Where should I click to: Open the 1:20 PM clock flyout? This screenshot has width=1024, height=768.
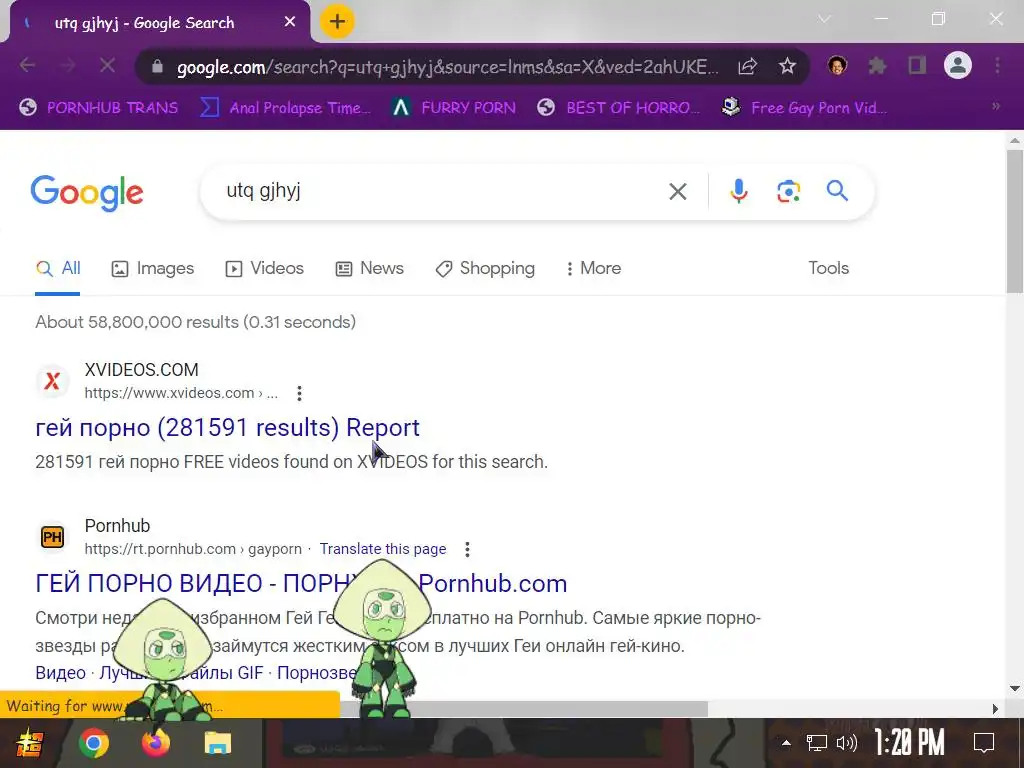(x=909, y=743)
